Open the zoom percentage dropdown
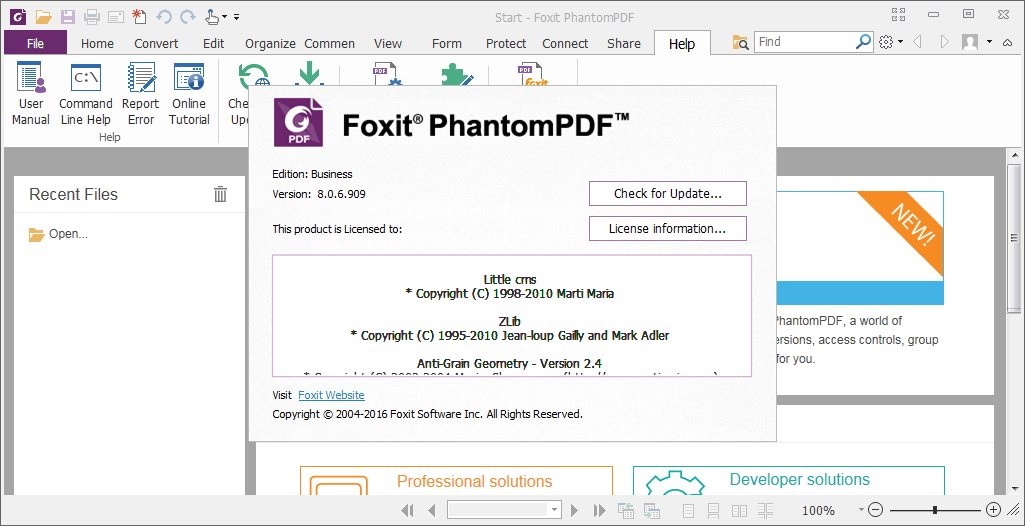 (x=861, y=509)
